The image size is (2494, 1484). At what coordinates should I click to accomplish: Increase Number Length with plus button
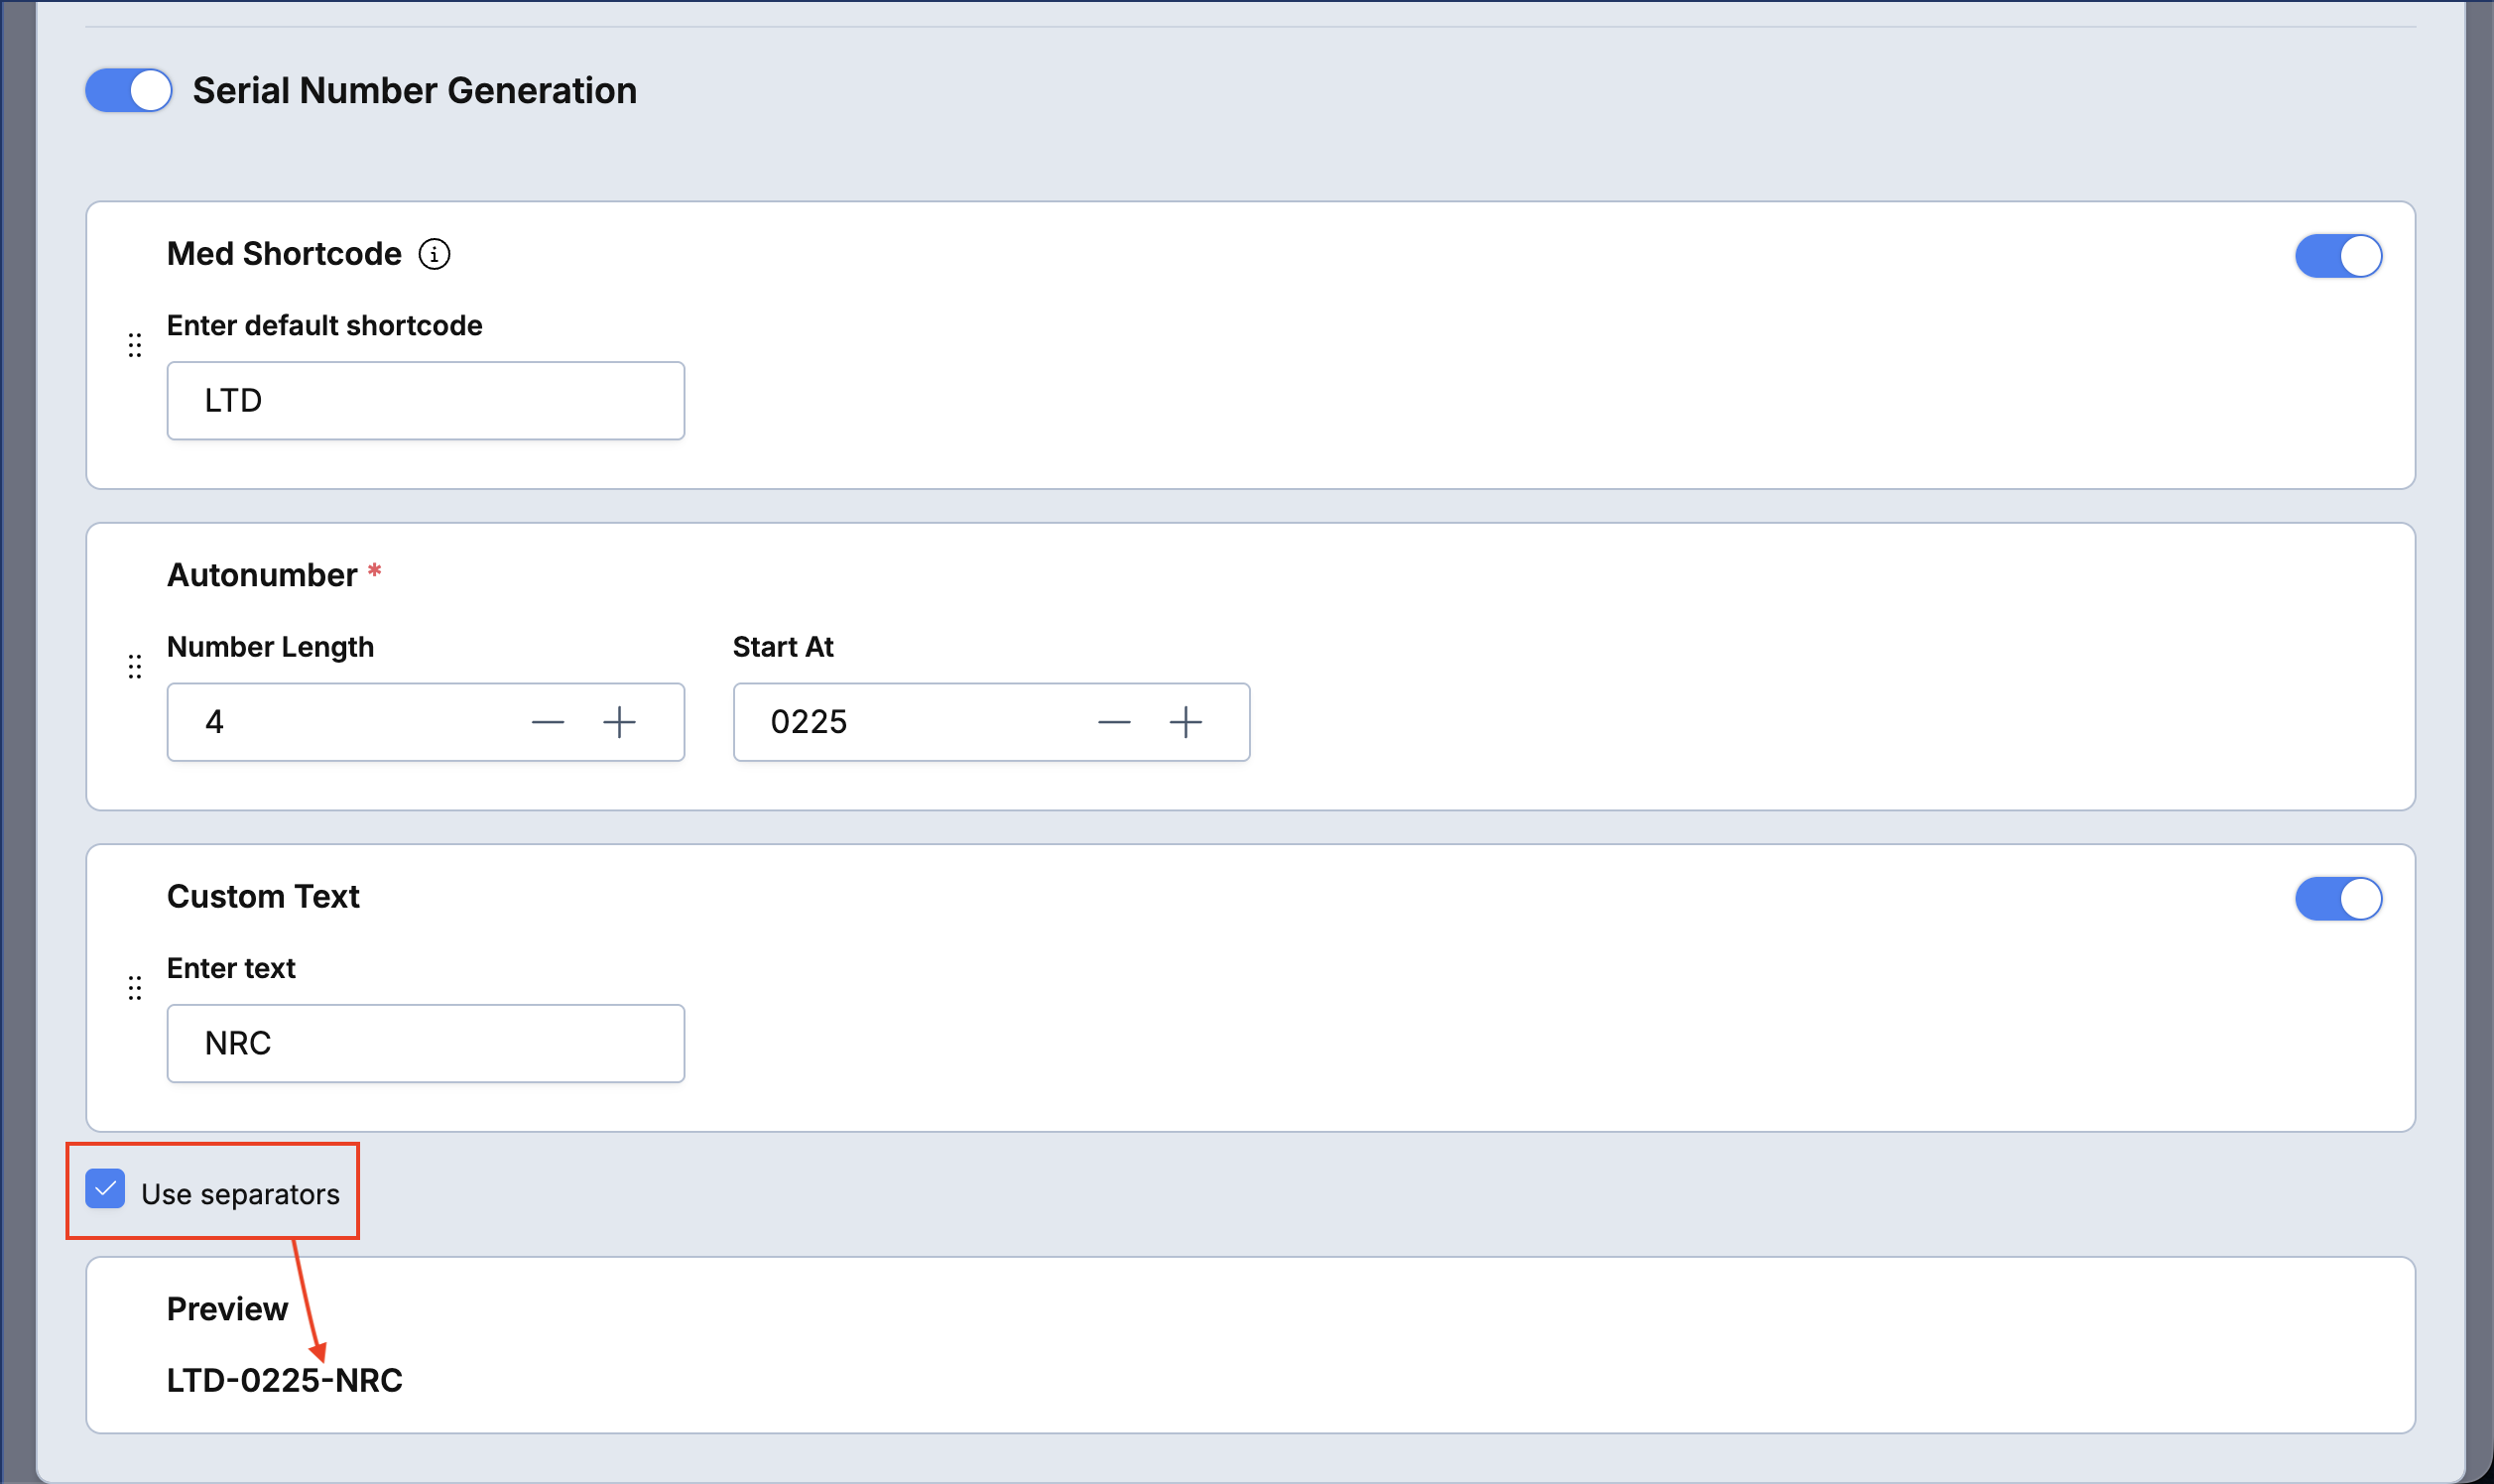620,722
